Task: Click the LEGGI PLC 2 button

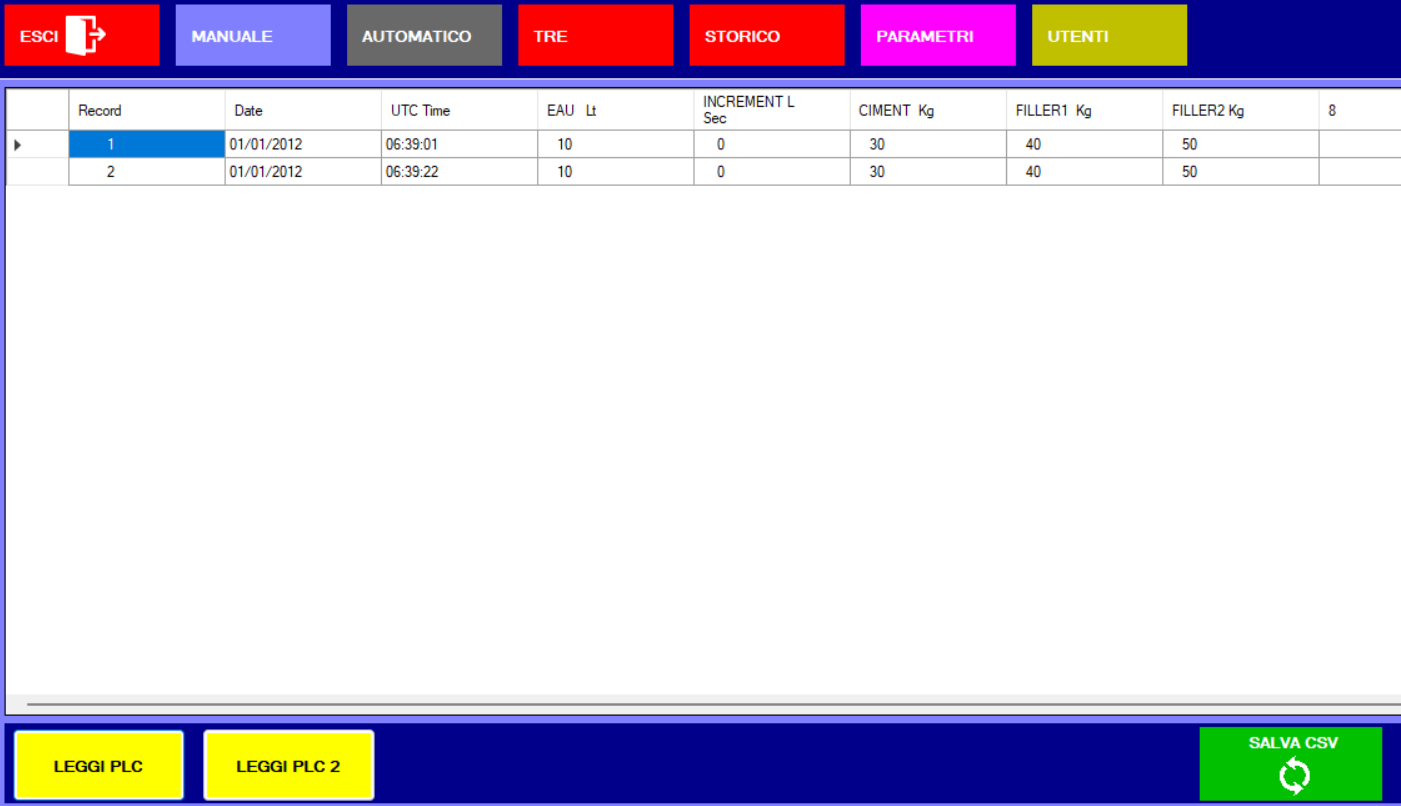Action: pos(289,766)
